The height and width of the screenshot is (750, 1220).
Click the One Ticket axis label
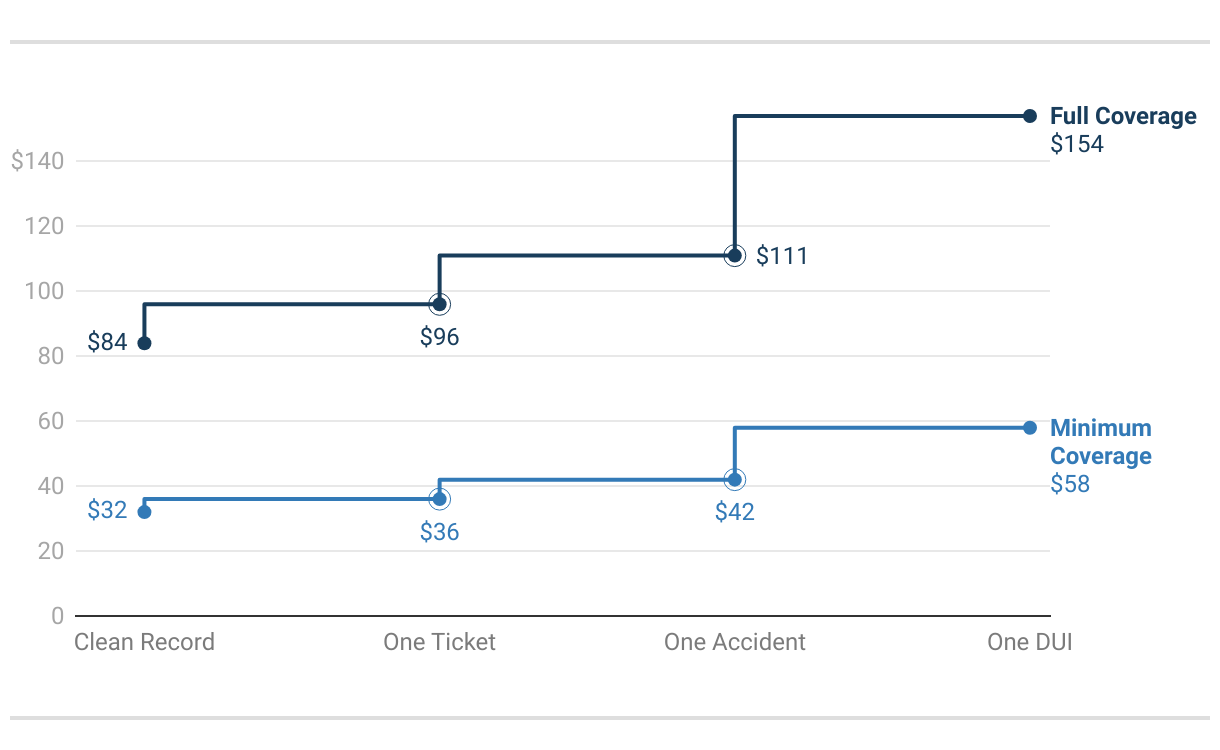pyautogui.click(x=439, y=642)
